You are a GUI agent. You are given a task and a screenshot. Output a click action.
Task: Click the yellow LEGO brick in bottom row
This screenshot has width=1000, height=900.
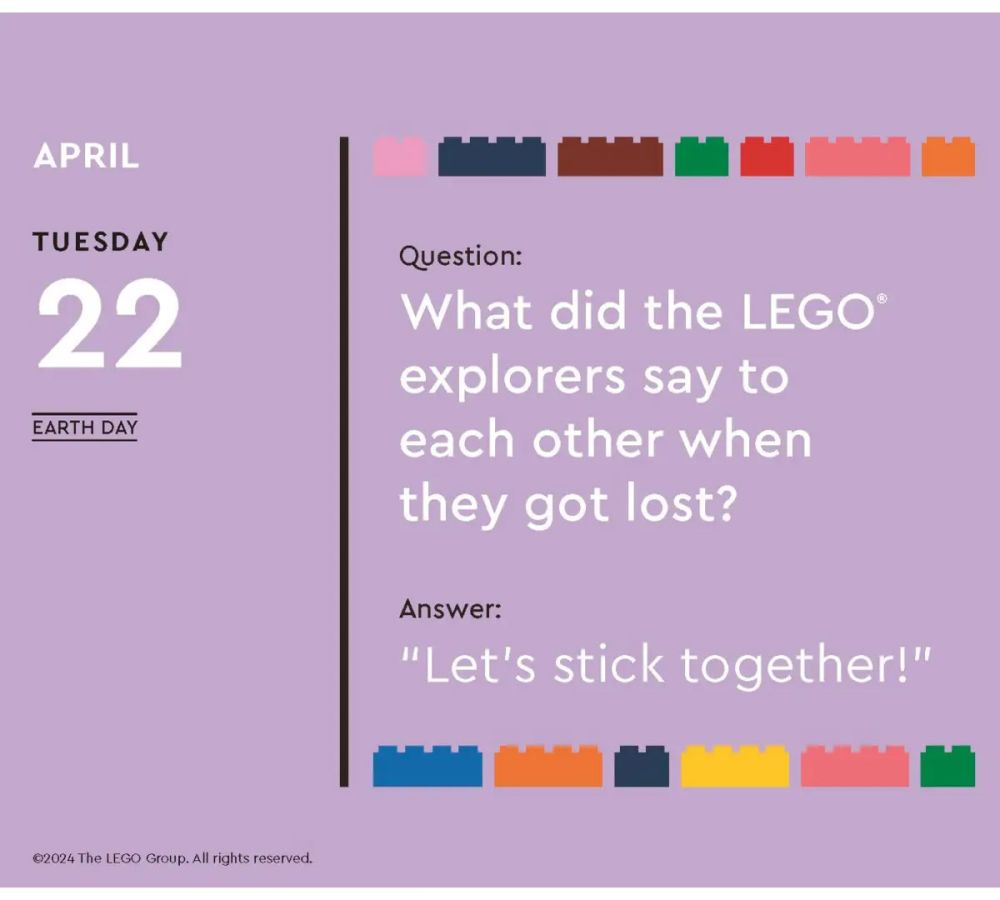coord(735,765)
